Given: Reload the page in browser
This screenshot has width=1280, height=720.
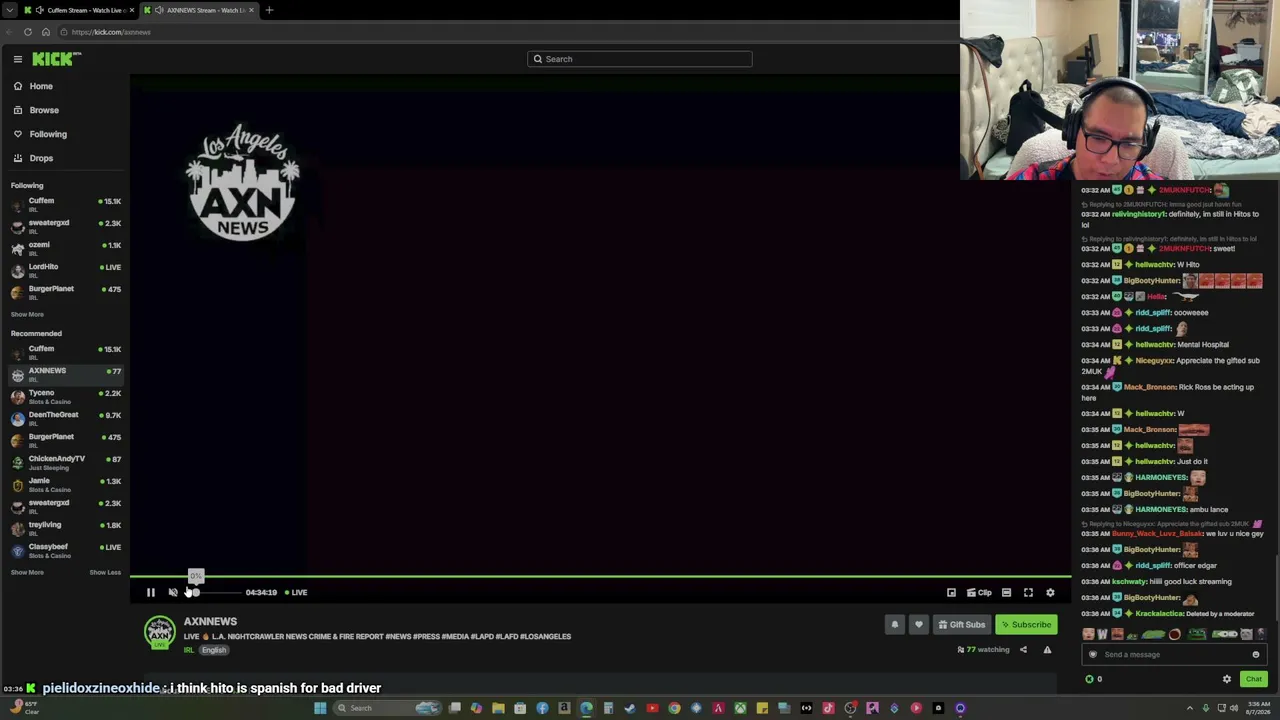Looking at the screenshot, I should tap(28, 32).
